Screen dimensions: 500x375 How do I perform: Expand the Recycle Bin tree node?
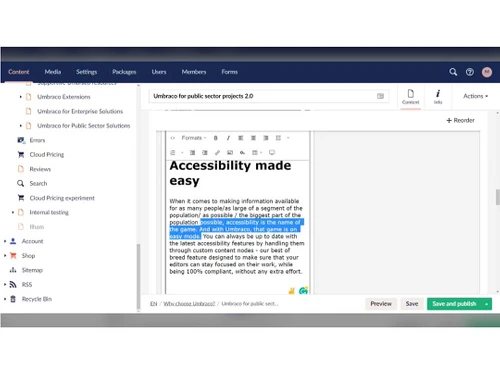tap(5, 299)
